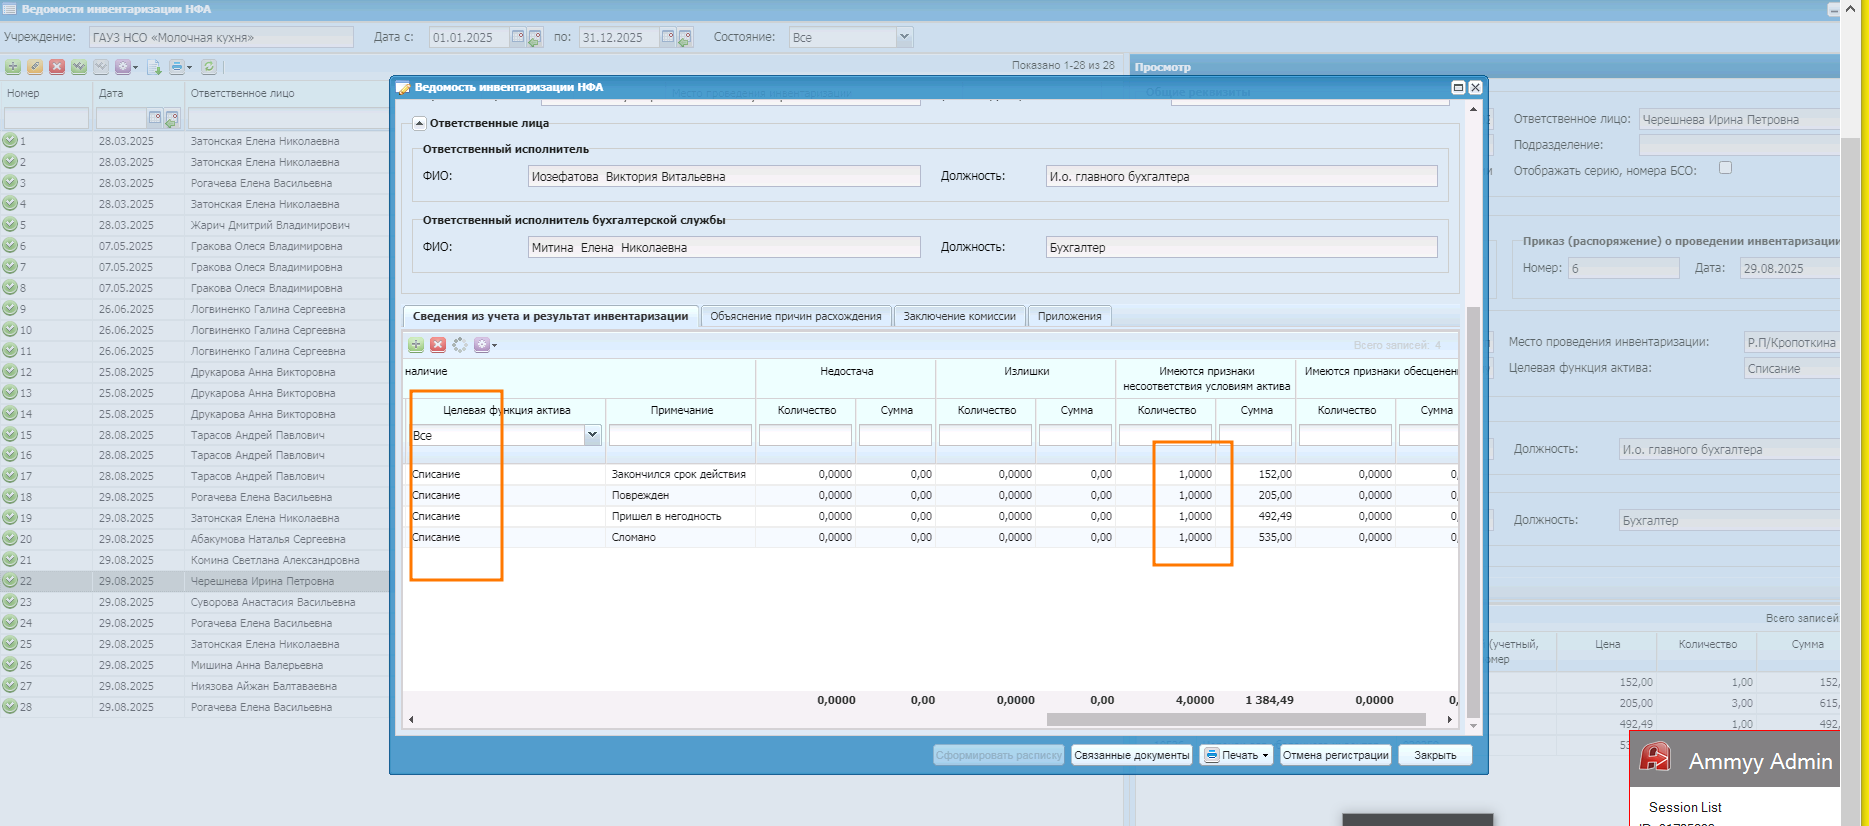Open the 'Печать' dropdown button in dialog

pyautogui.click(x=1236, y=755)
